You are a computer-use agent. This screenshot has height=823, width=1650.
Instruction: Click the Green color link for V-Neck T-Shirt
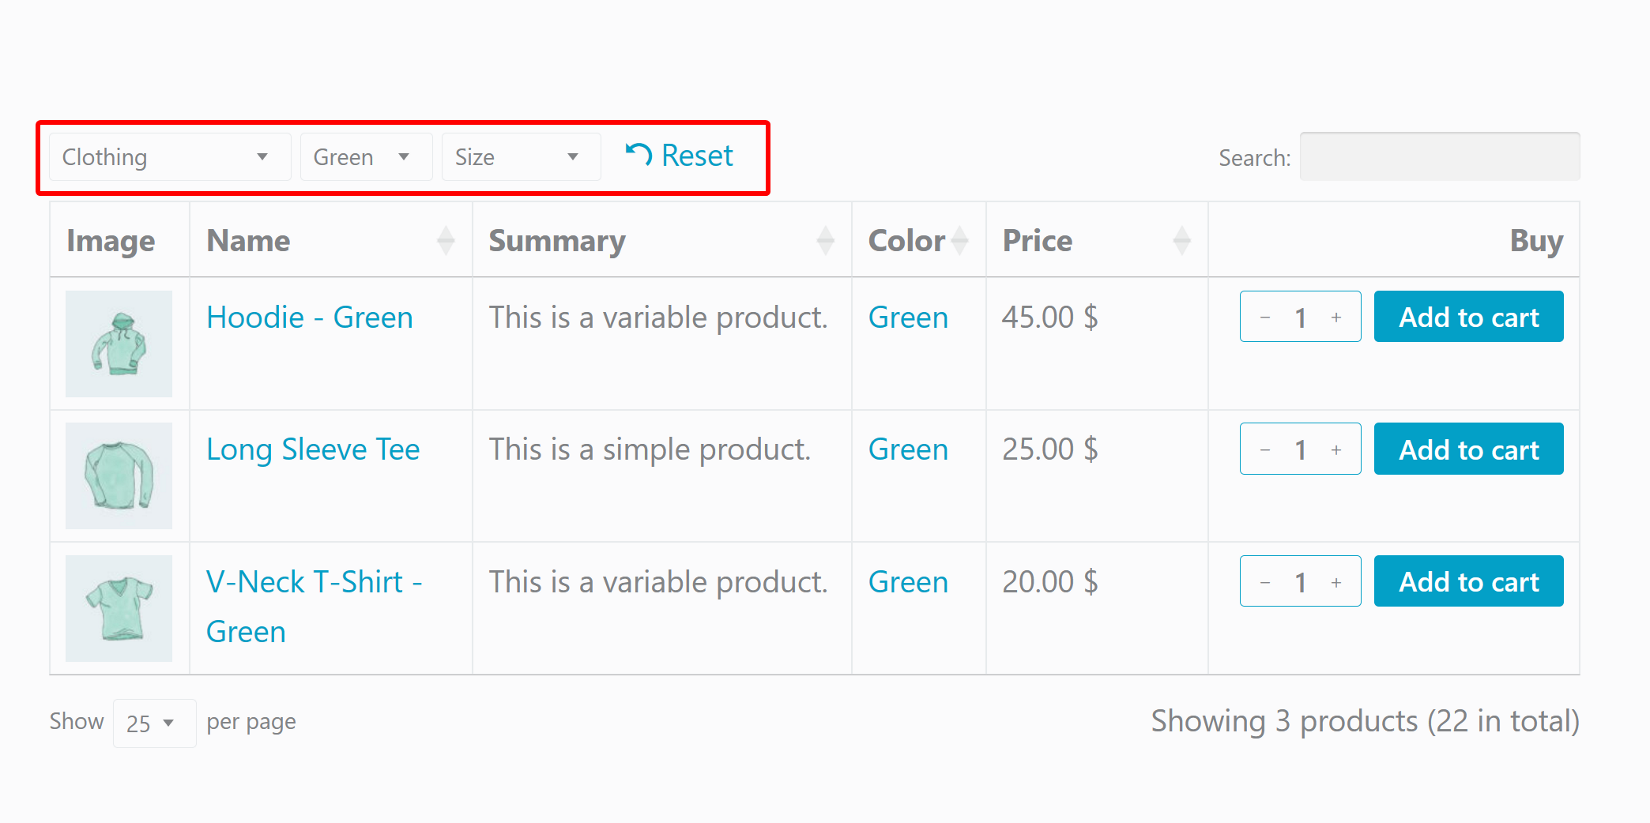[x=907, y=581]
